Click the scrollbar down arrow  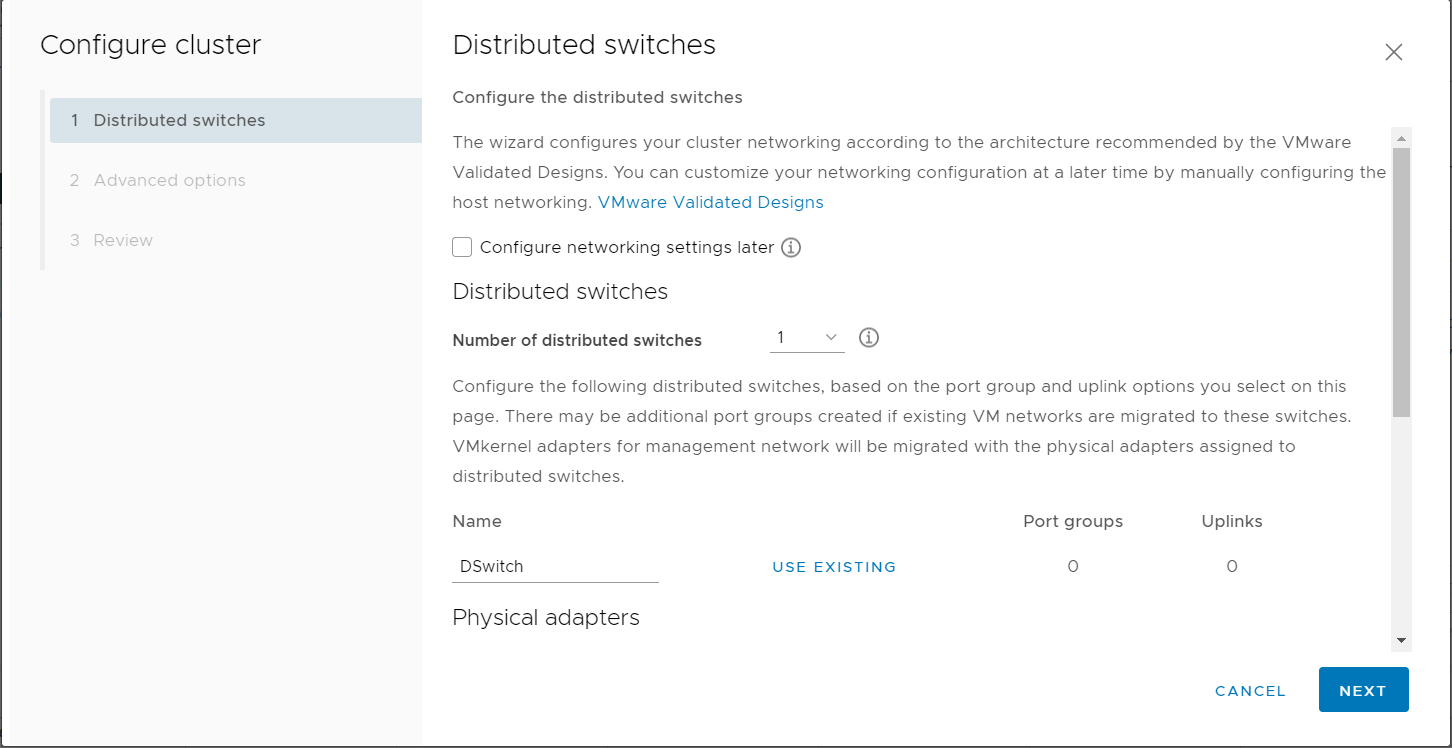pyautogui.click(x=1401, y=640)
